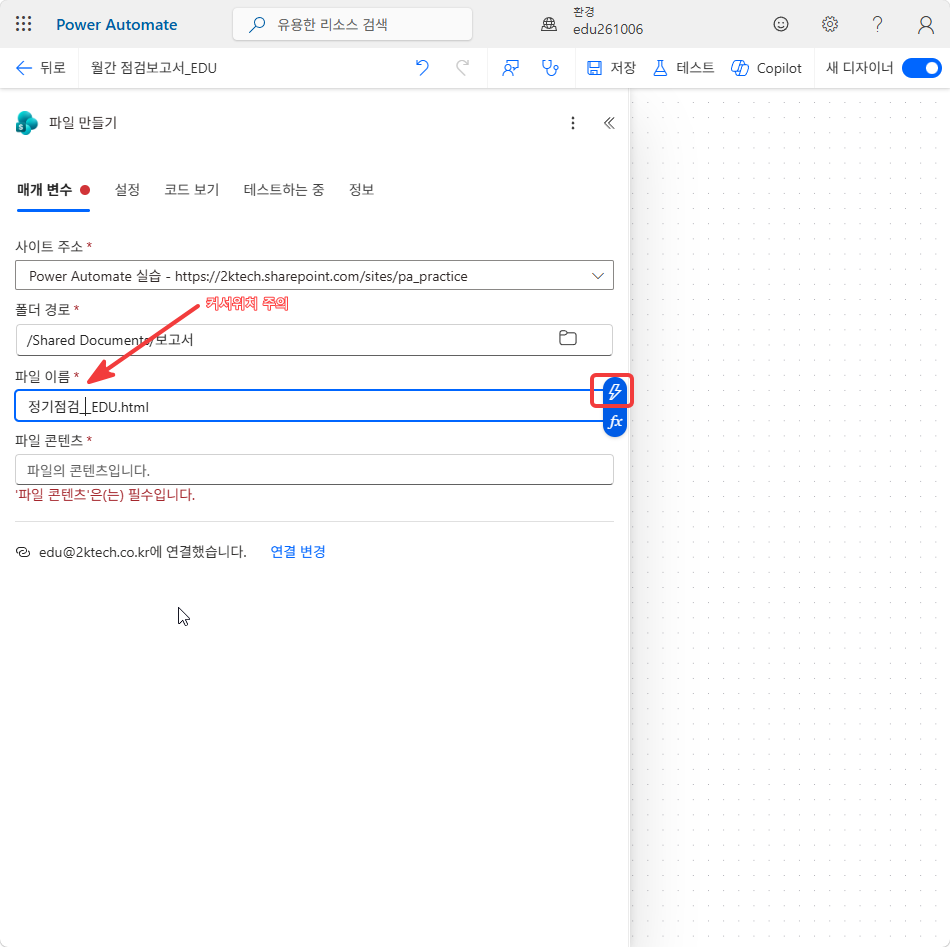Focus the resource search box
The image size is (950, 947).
353,24
